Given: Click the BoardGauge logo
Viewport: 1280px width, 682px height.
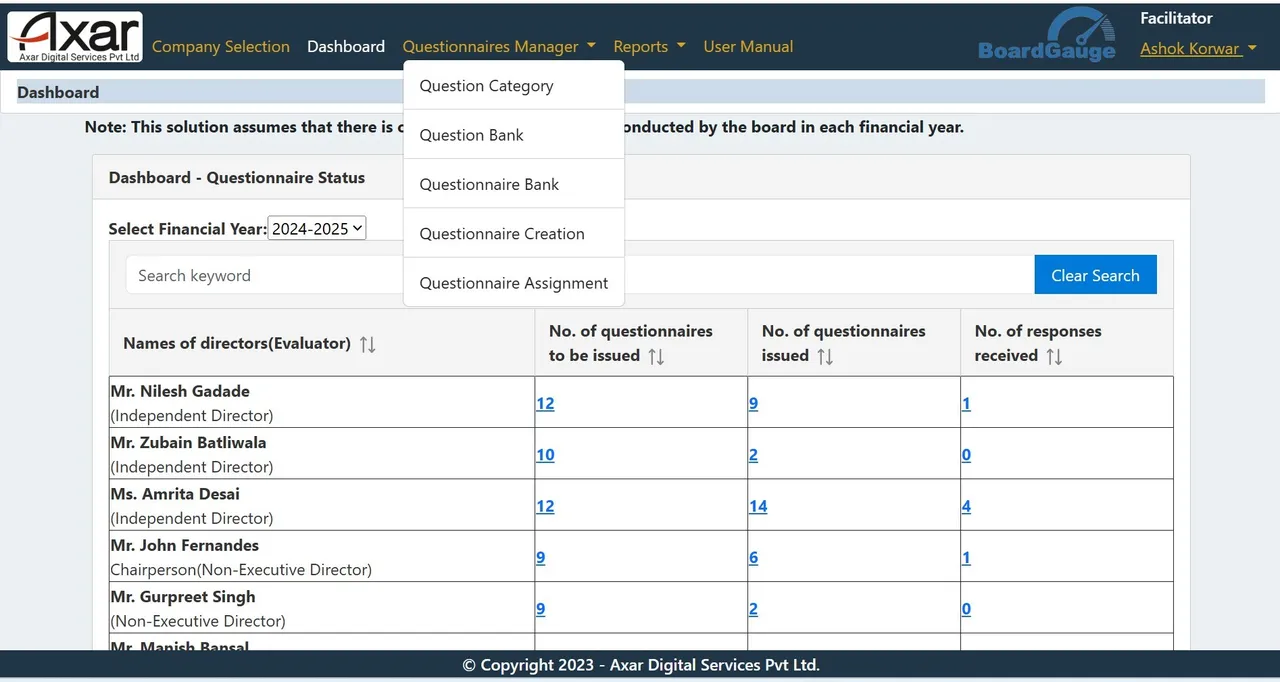Looking at the screenshot, I should click(x=1046, y=35).
